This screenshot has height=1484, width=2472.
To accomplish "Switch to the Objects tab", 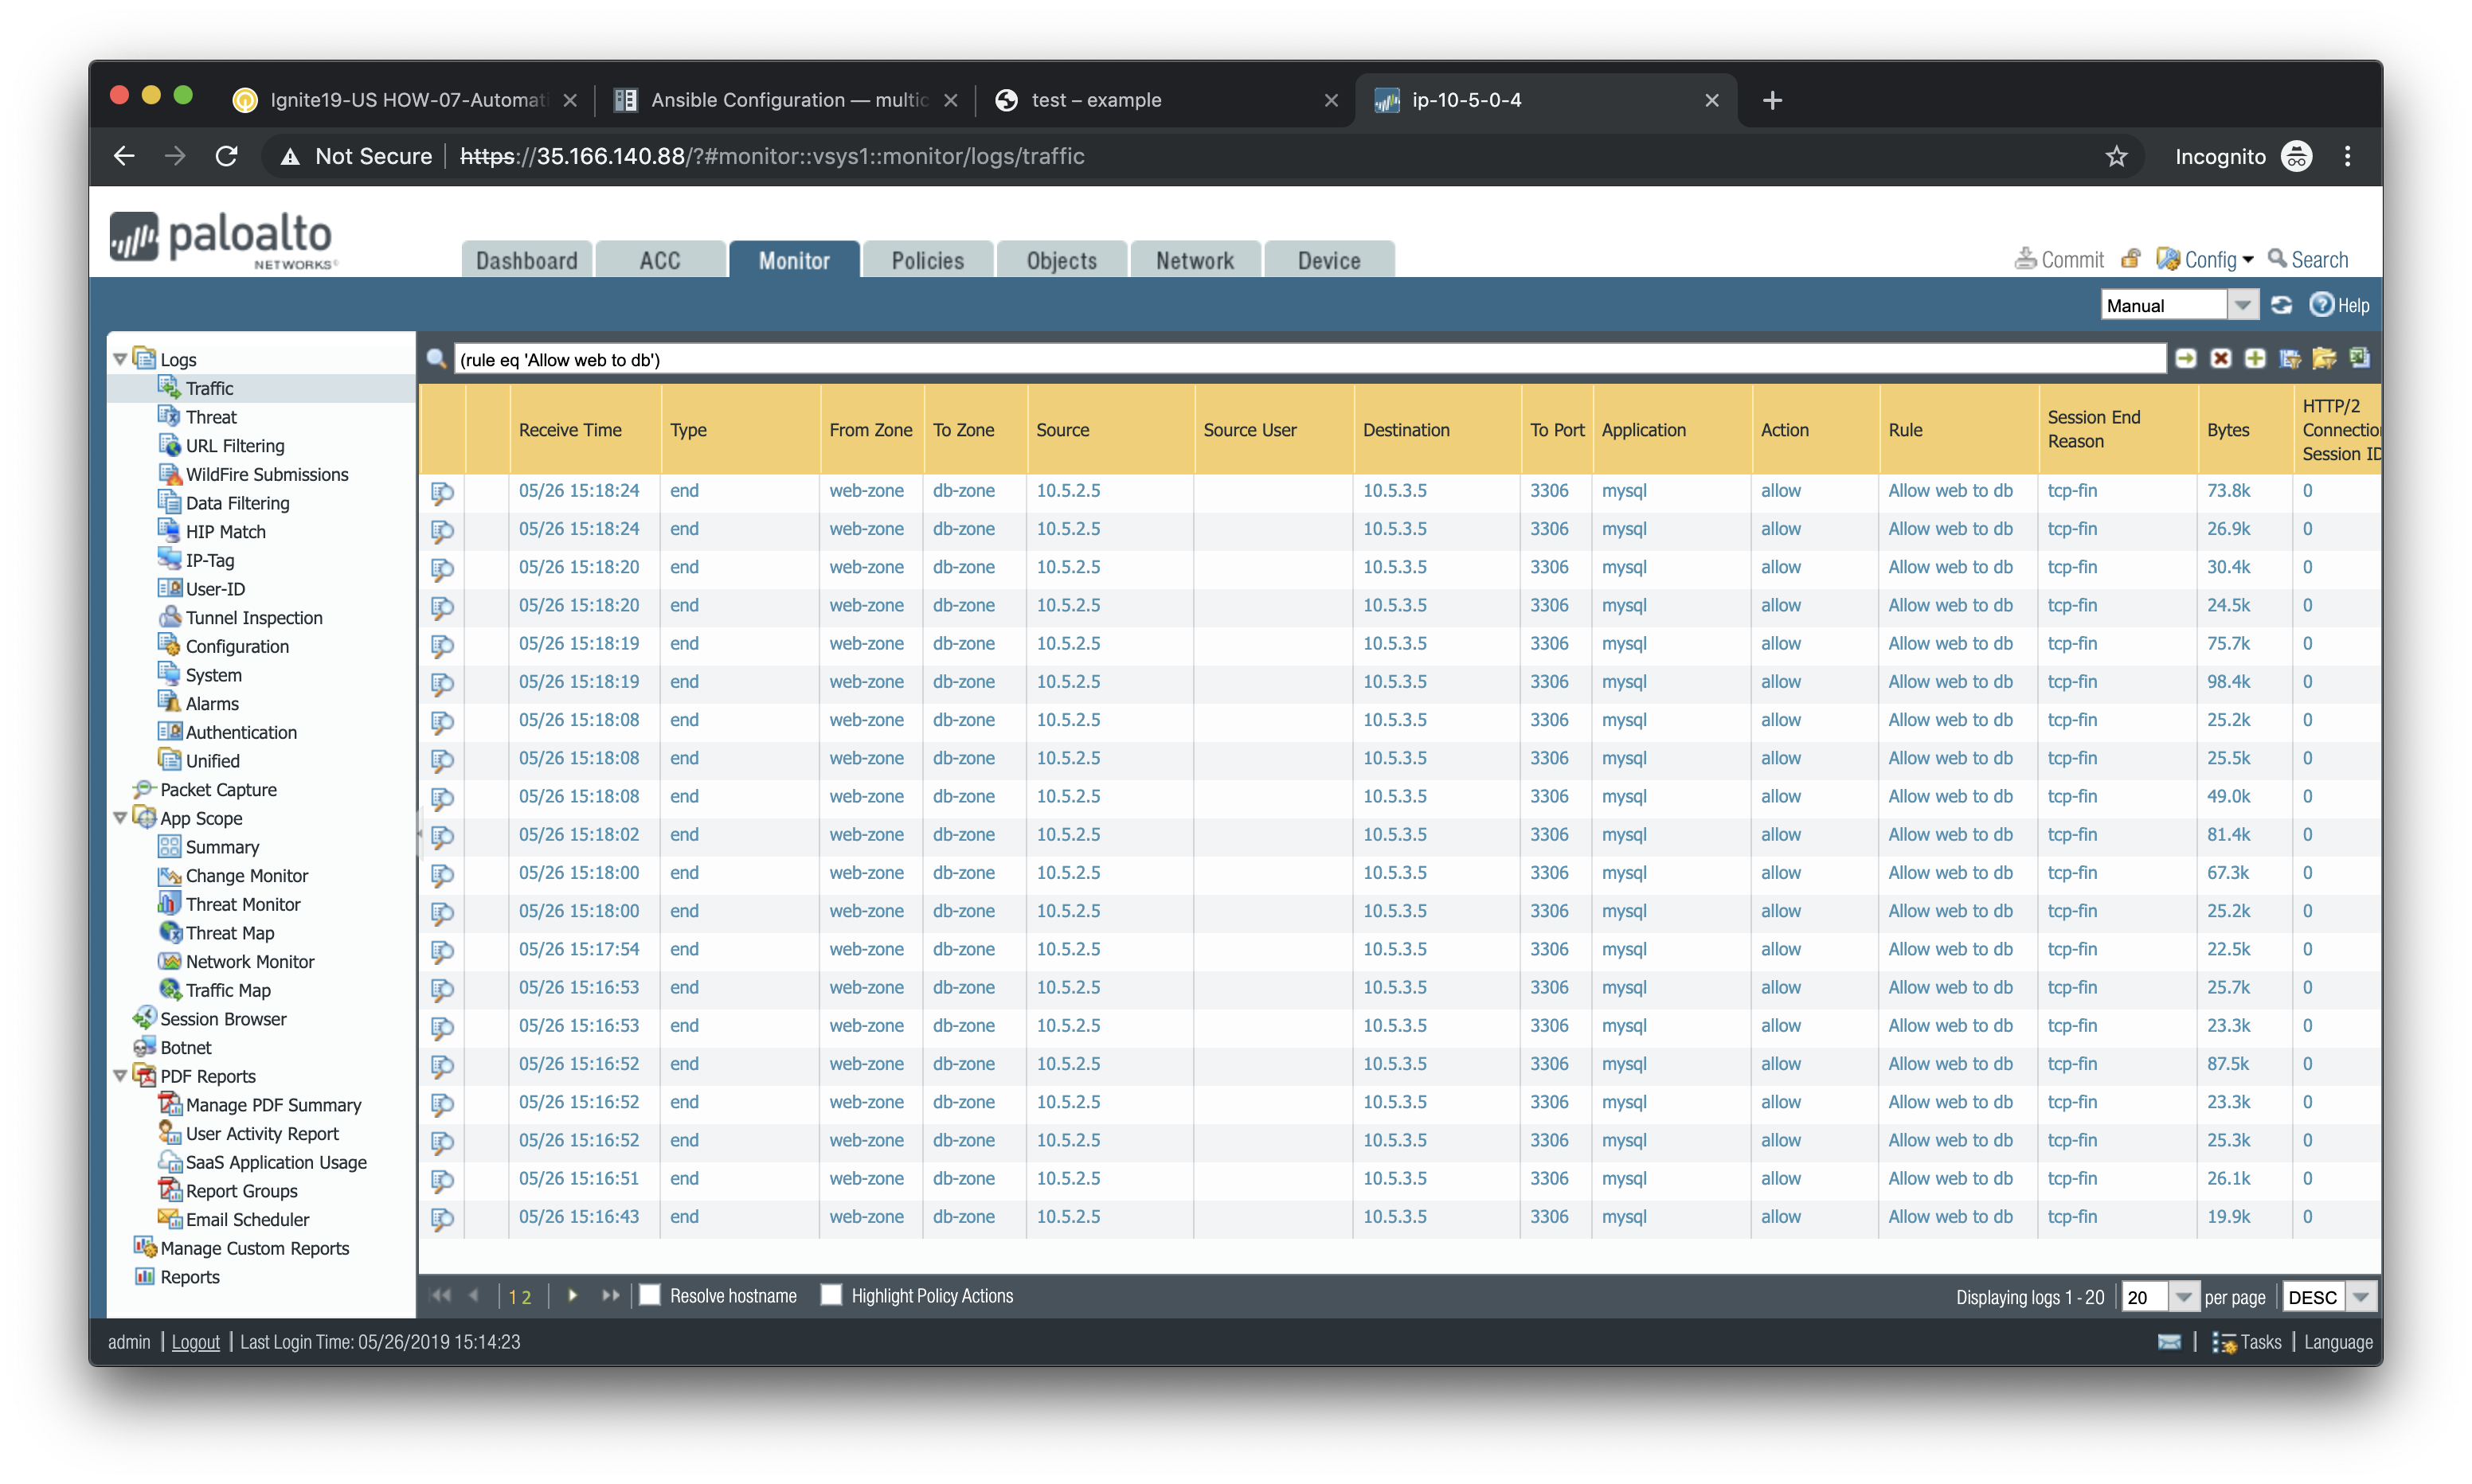I will [1062, 260].
